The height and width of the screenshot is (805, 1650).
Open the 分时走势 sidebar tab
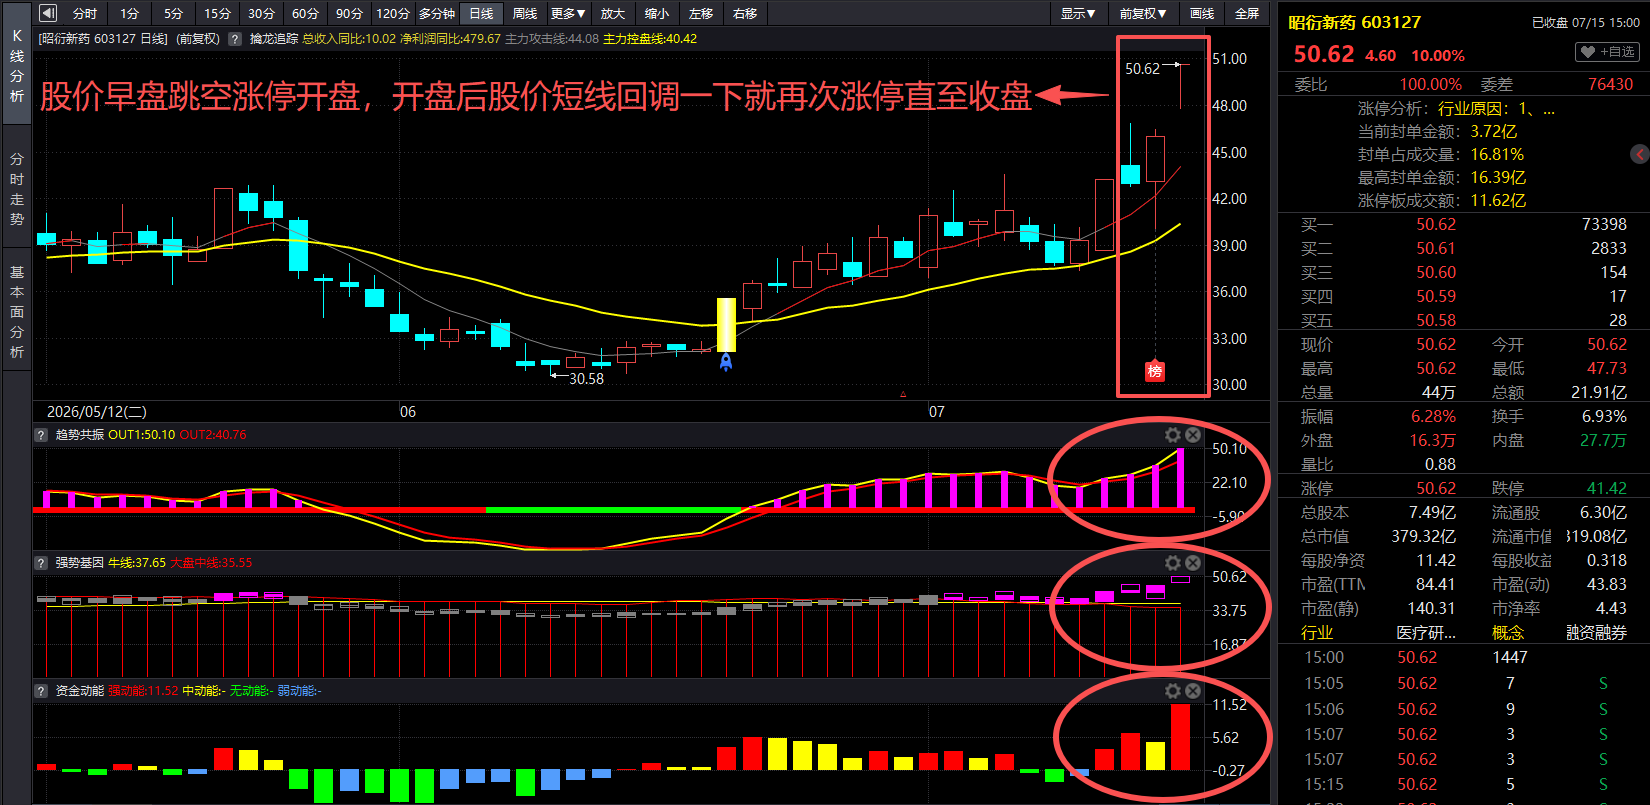tap(17, 189)
